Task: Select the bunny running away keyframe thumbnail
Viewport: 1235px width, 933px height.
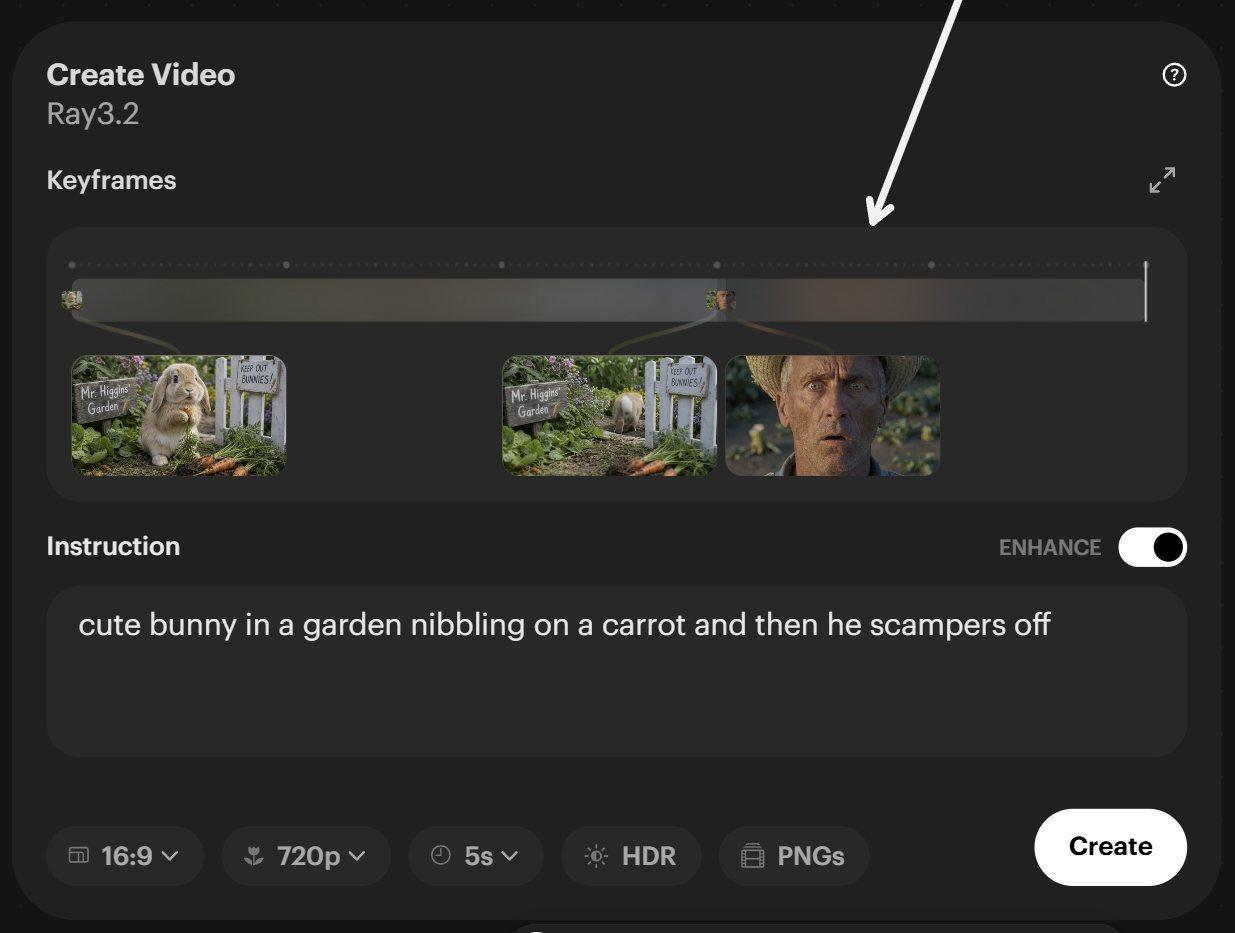Action: click(609, 415)
